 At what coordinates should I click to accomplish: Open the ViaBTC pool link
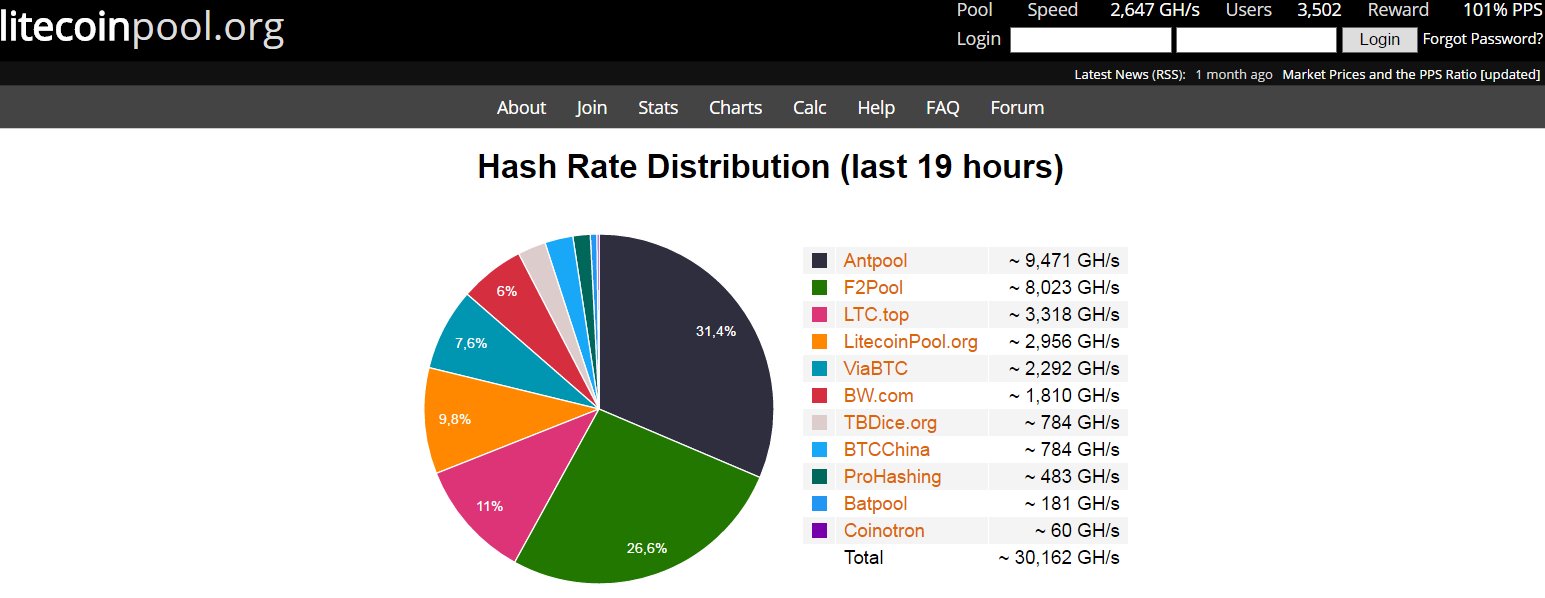875,369
